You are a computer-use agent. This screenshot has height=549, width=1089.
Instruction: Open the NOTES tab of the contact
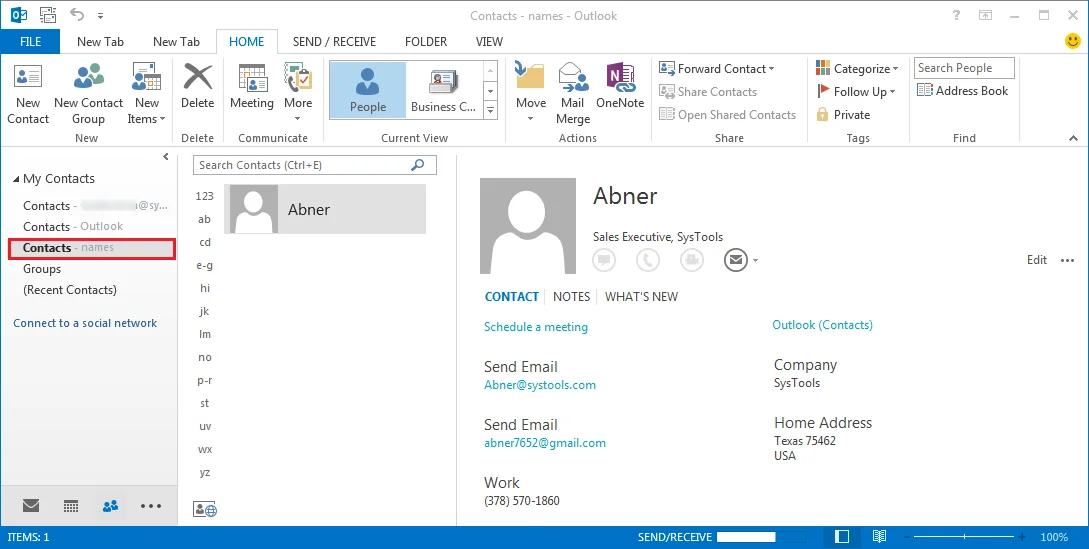point(572,297)
